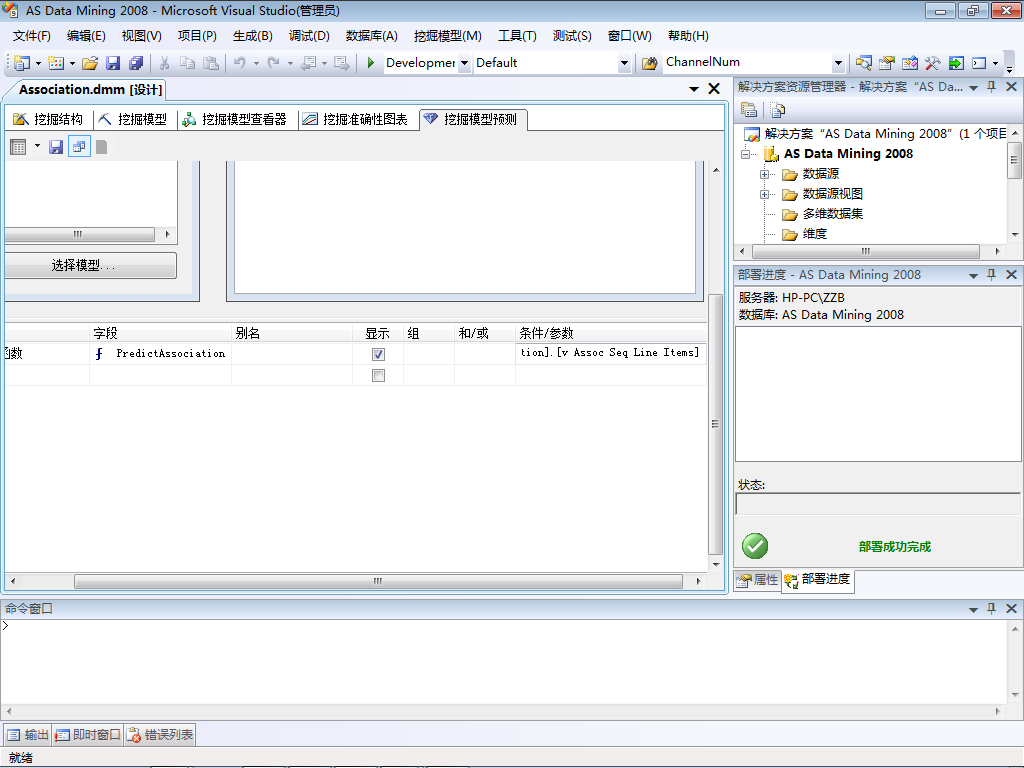The height and width of the screenshot is (768, 1024).
Task: Click the Paste clipboard icon
Action: point(211,63)
